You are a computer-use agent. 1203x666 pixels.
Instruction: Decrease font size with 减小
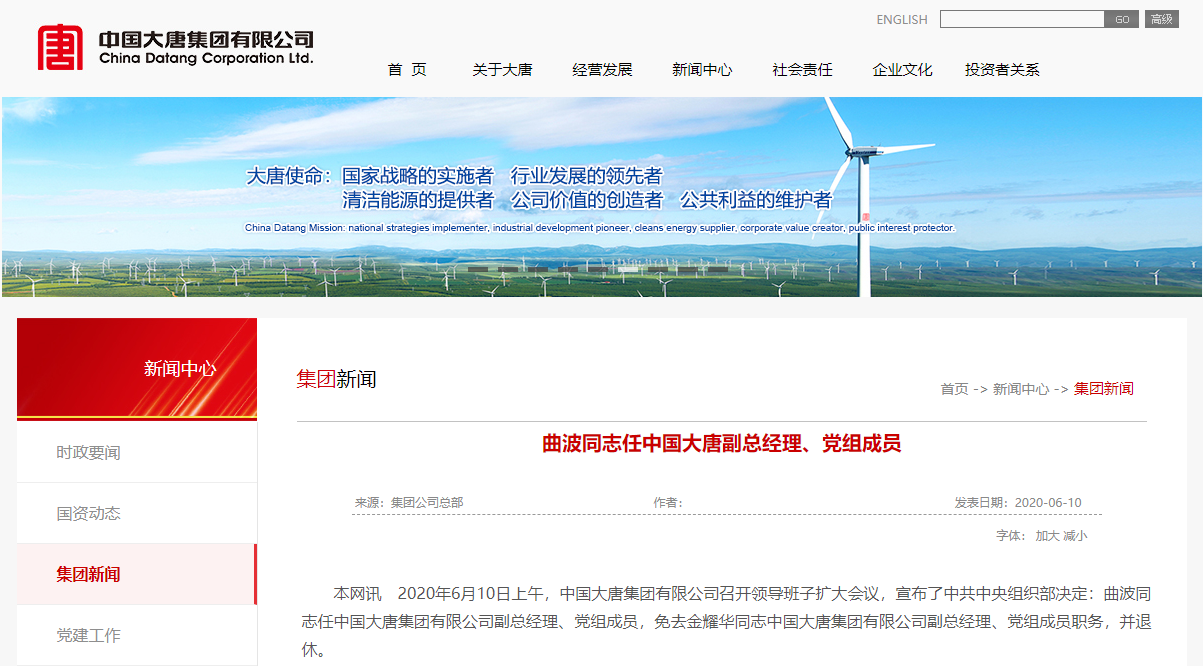point(1075,536)
